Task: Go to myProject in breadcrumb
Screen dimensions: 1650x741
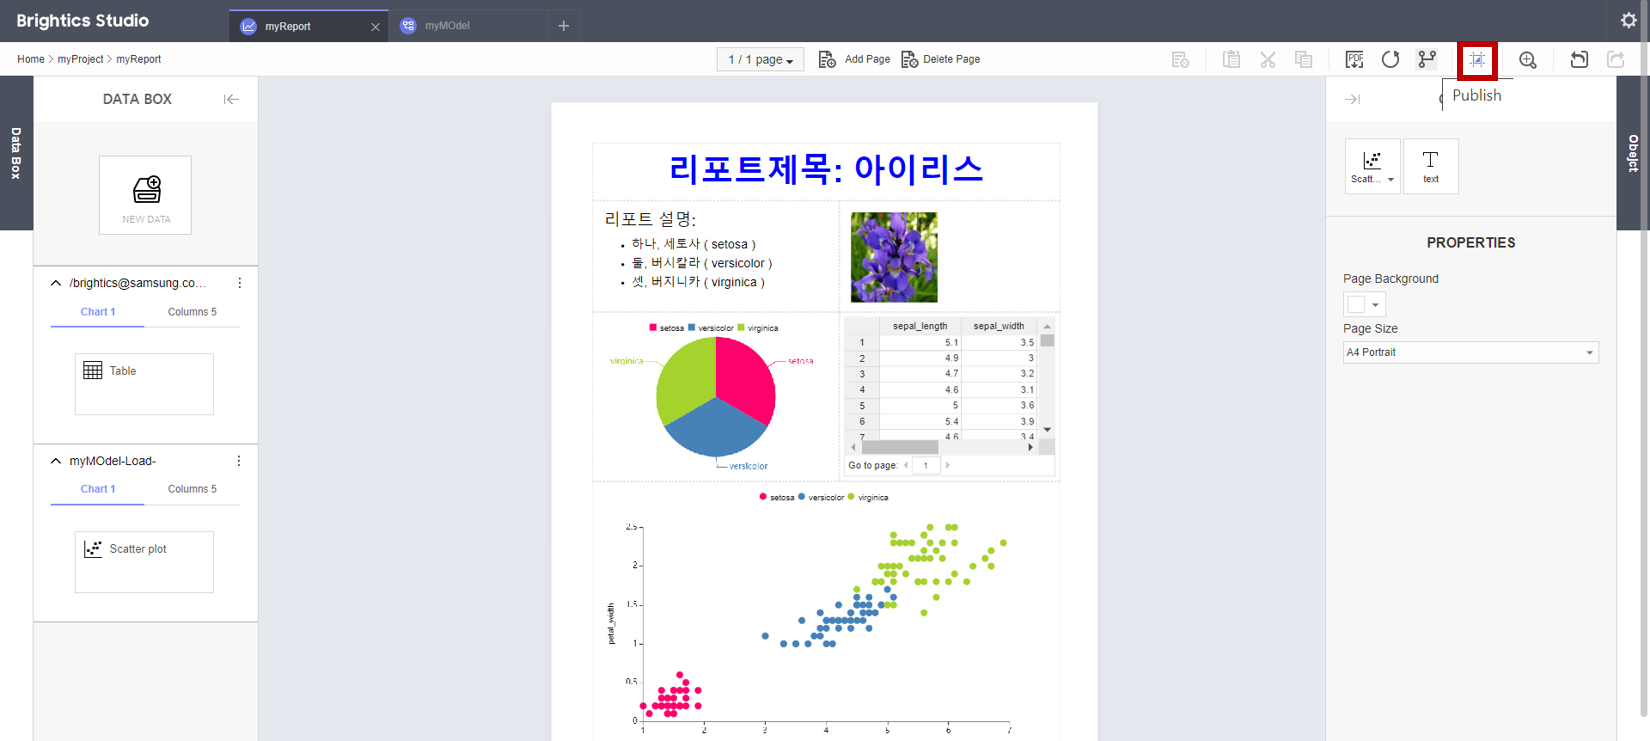Action: click(80, 59)
